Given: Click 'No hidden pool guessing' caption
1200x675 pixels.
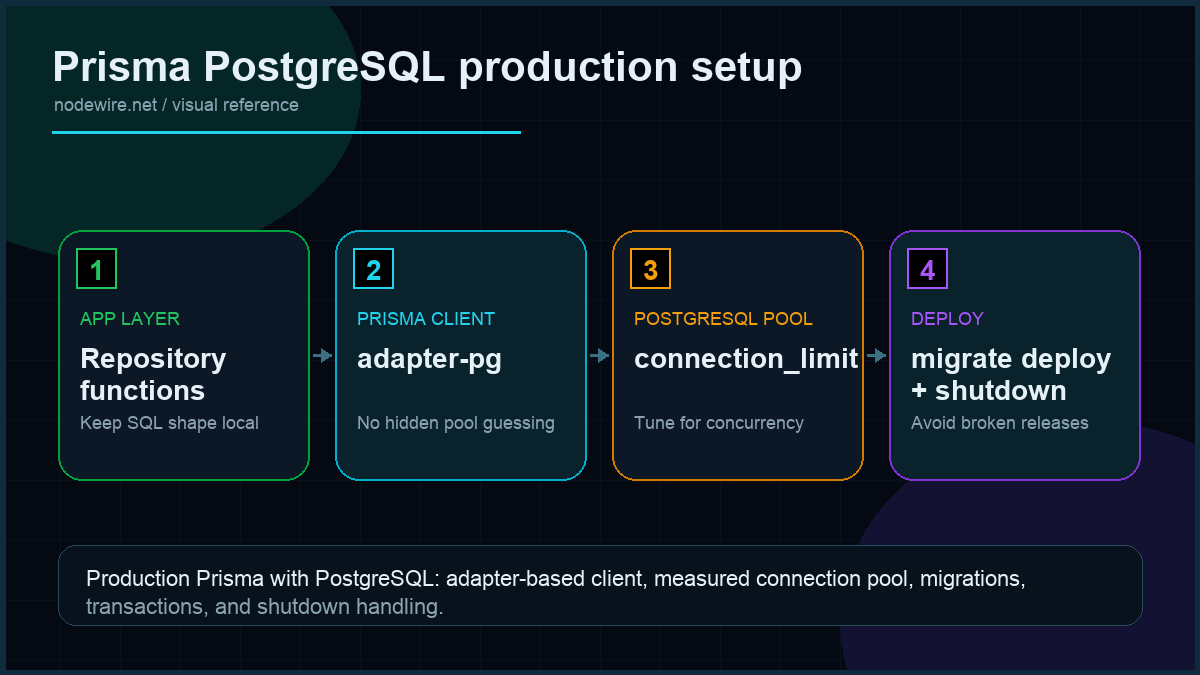Looking at the screenshot, I should click(x=456, y=423).
